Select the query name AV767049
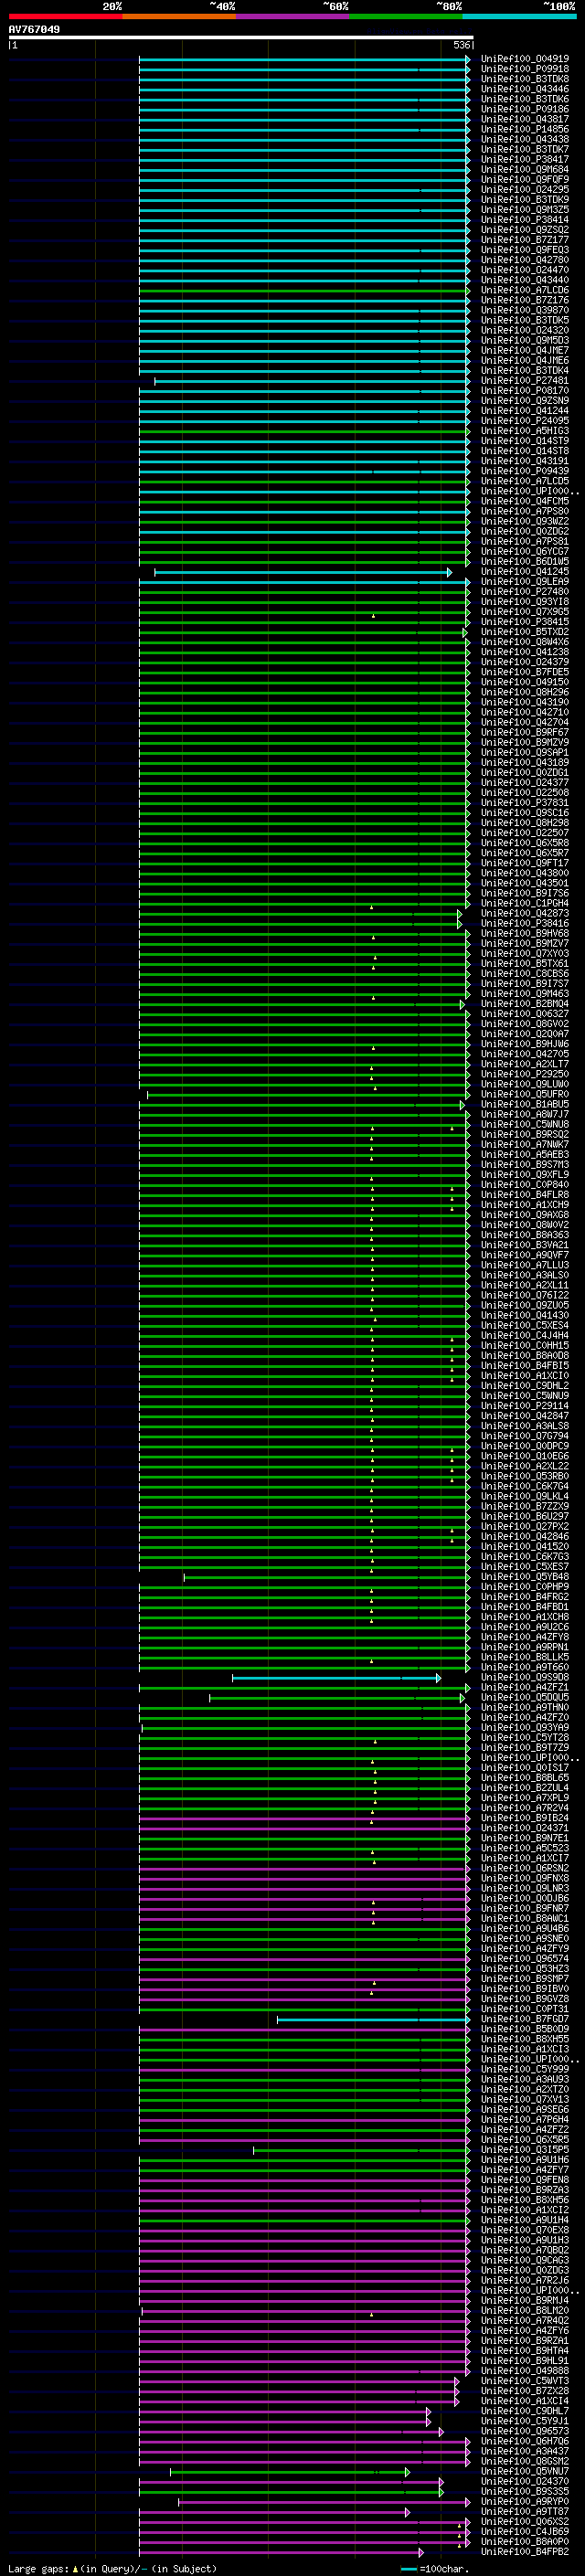 (x=34, y=29)
